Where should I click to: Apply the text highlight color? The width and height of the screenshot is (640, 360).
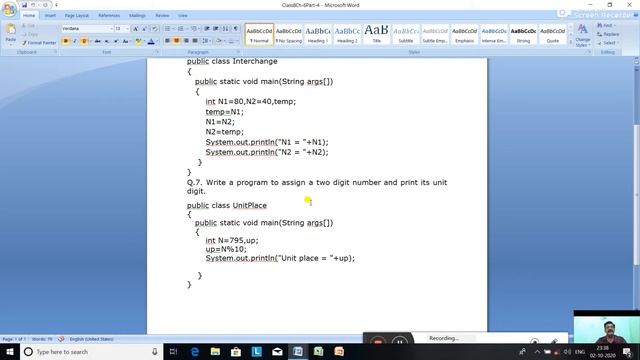click(x=138, y=41)
